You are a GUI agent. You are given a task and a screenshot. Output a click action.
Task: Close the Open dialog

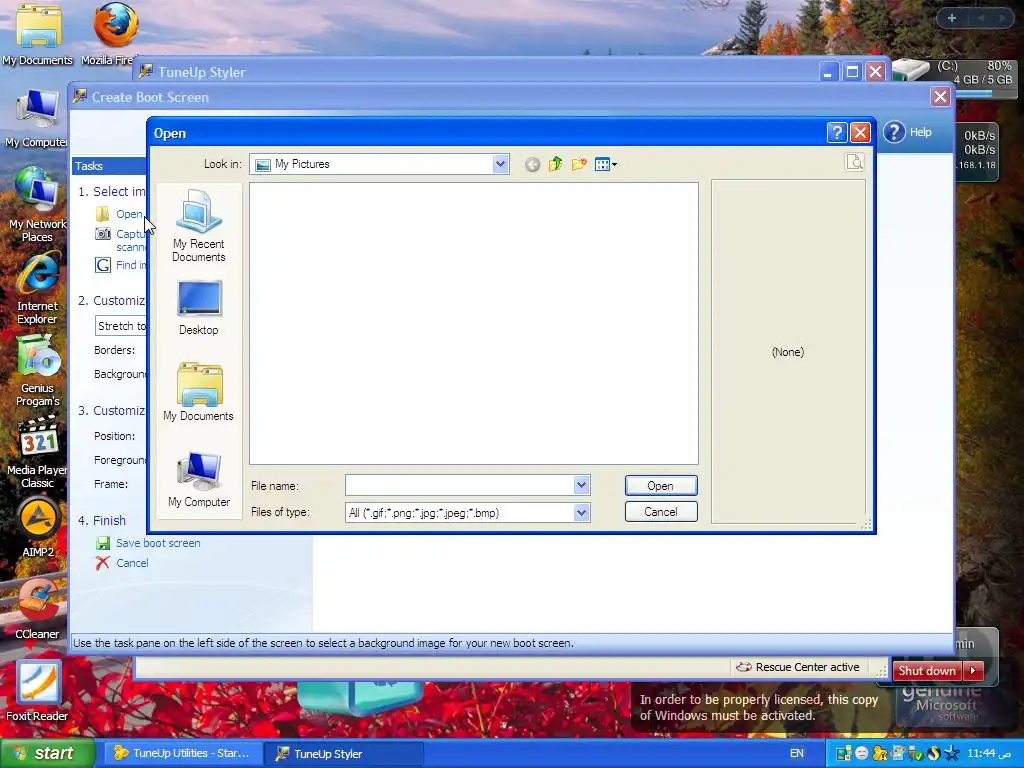click(860, 133)
